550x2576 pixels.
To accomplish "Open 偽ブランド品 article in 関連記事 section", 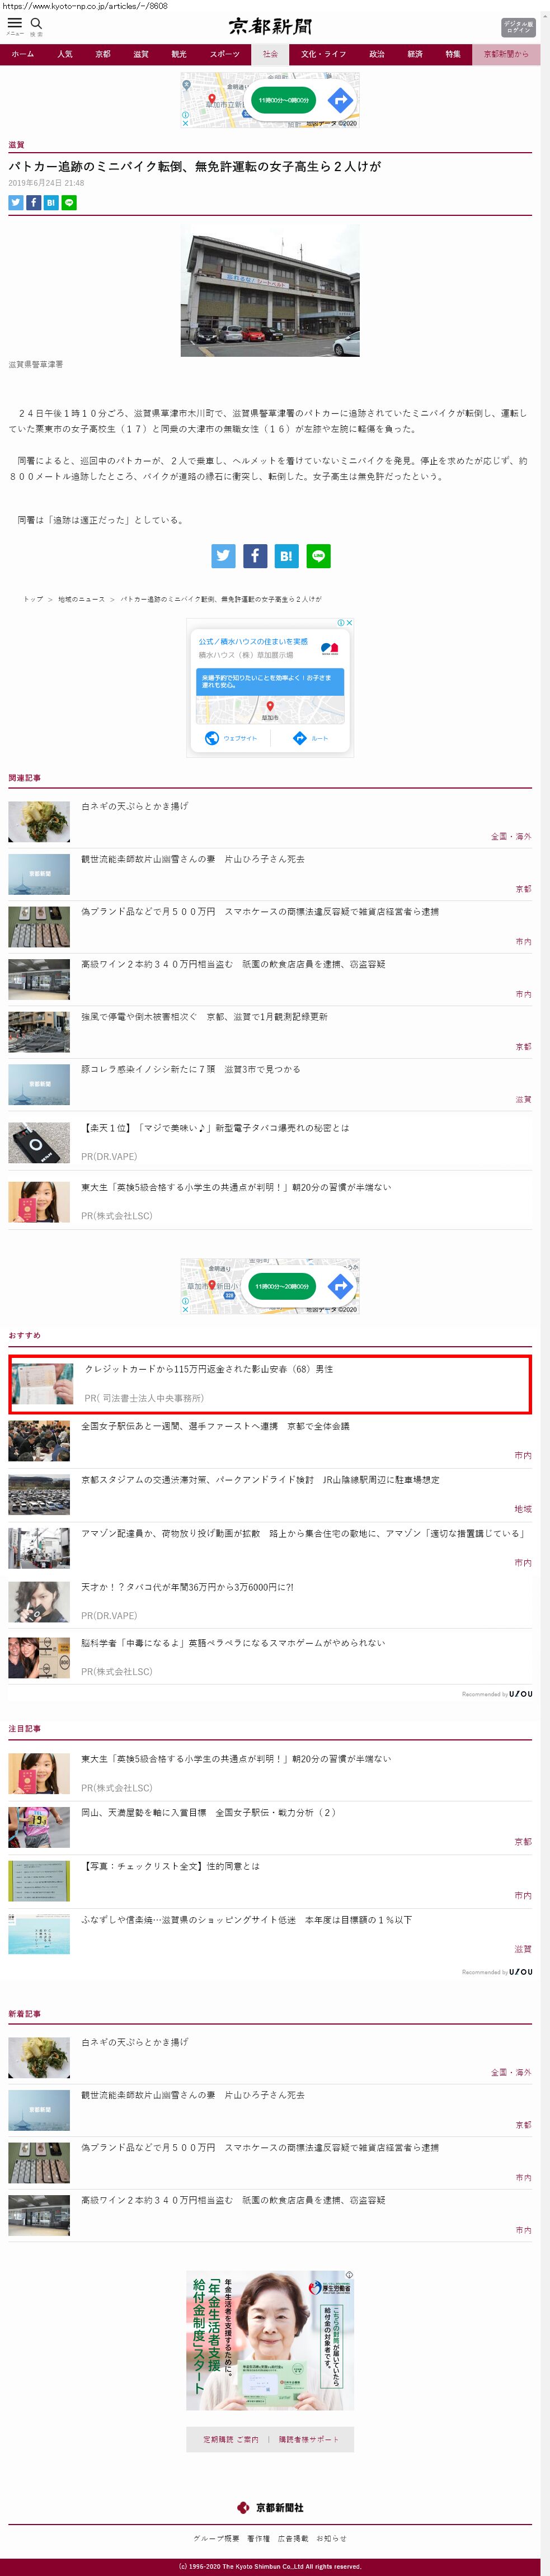I will [260, 912].
